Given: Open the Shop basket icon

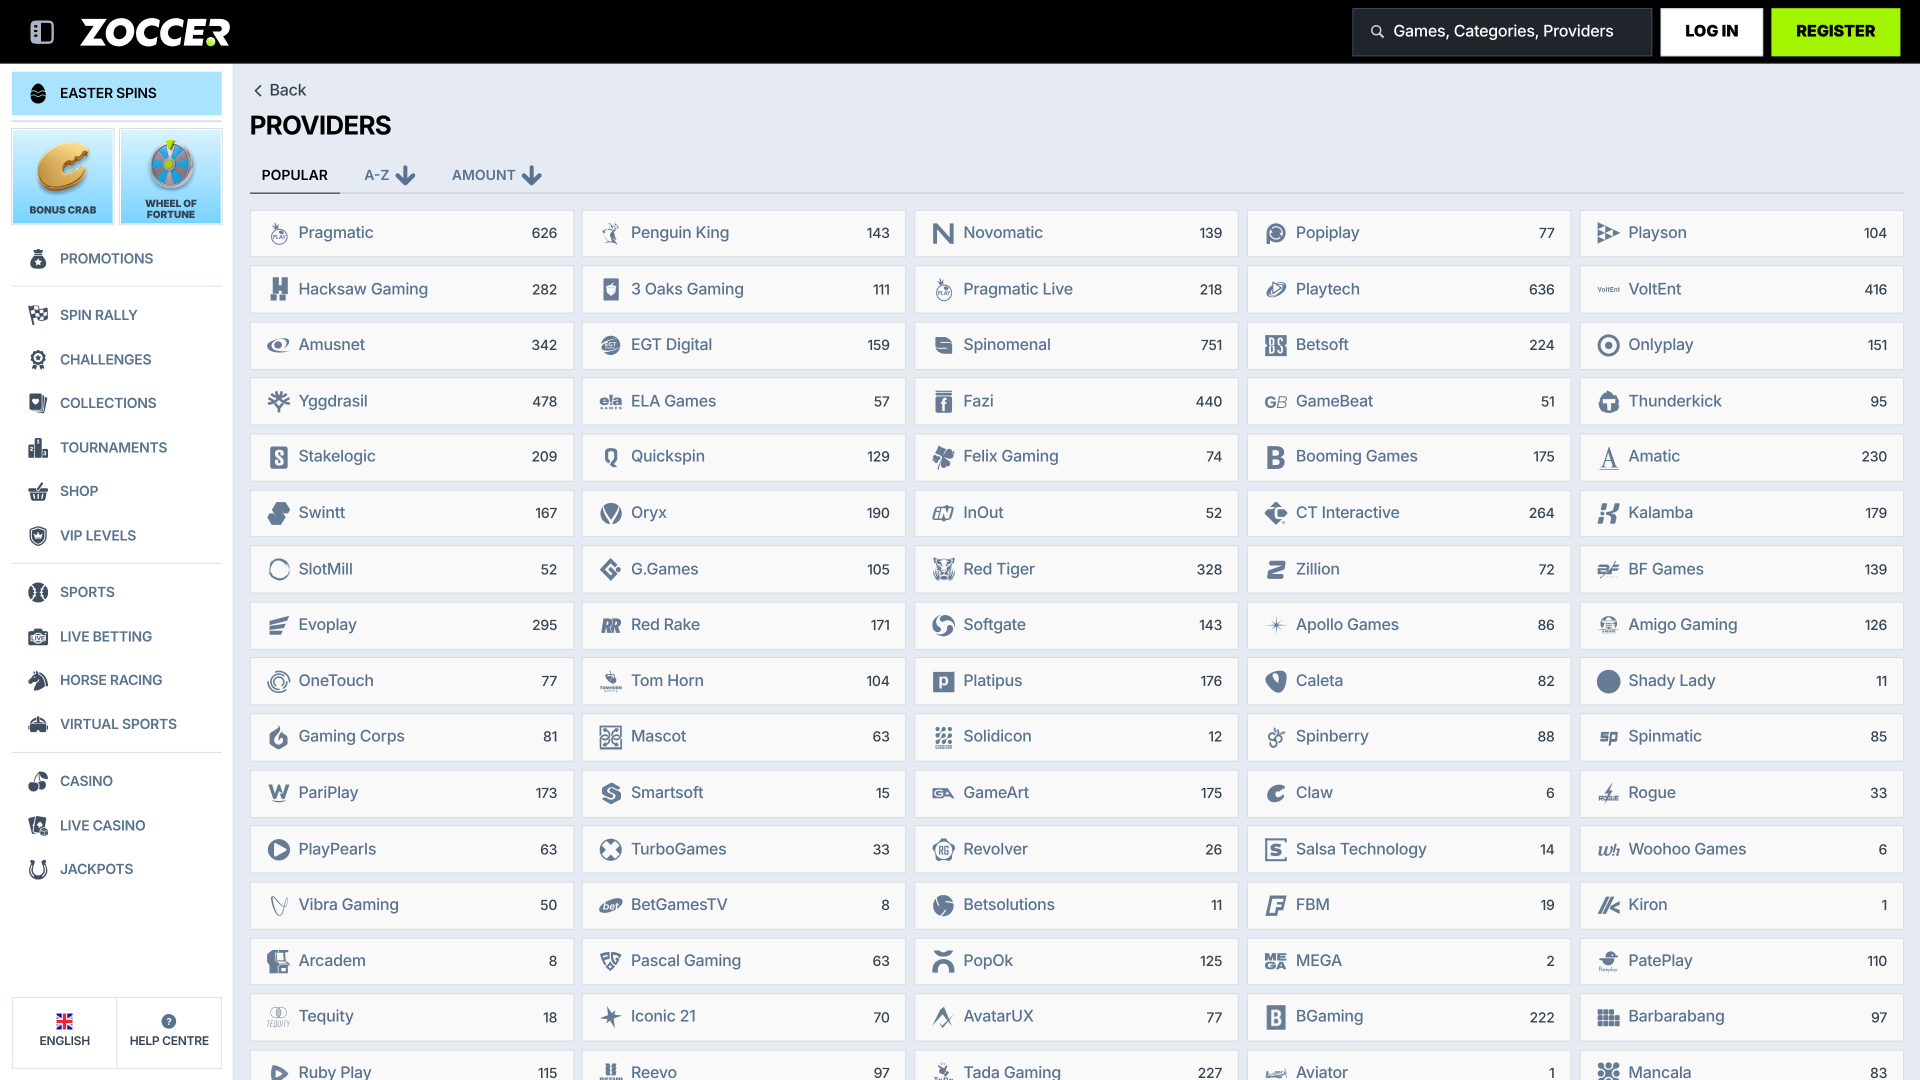Looking at the screenshot, I should point(38,492).
